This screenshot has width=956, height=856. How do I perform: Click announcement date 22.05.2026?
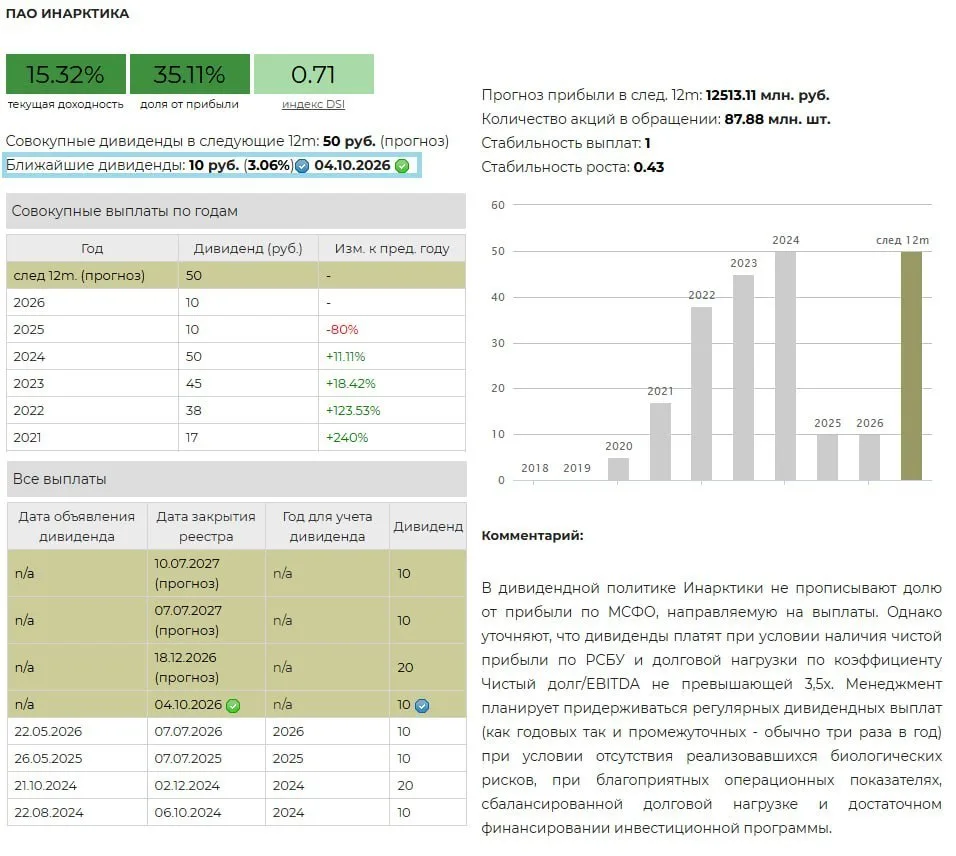tap(48, 732)
